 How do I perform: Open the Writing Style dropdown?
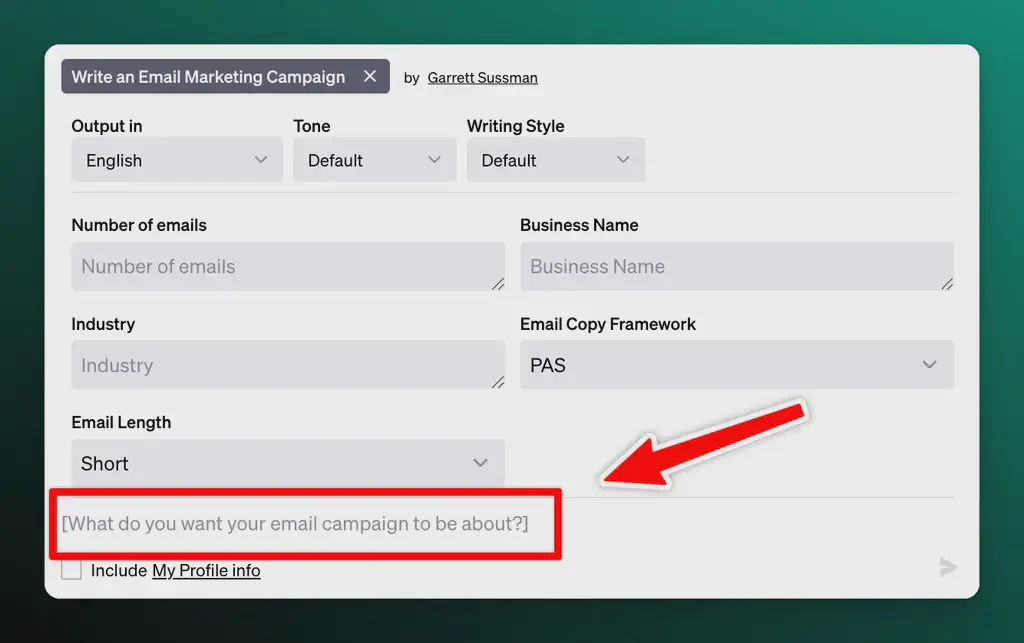tap(556, 160)
